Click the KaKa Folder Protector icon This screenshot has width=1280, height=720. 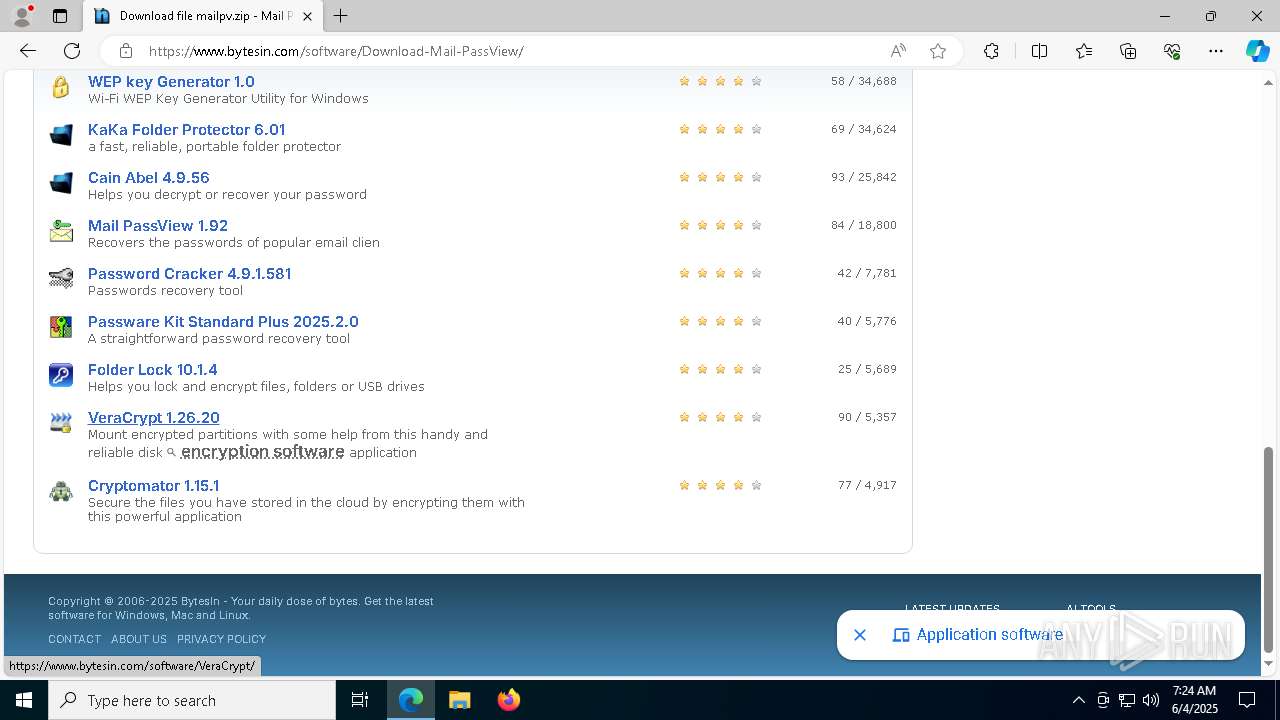61,135
